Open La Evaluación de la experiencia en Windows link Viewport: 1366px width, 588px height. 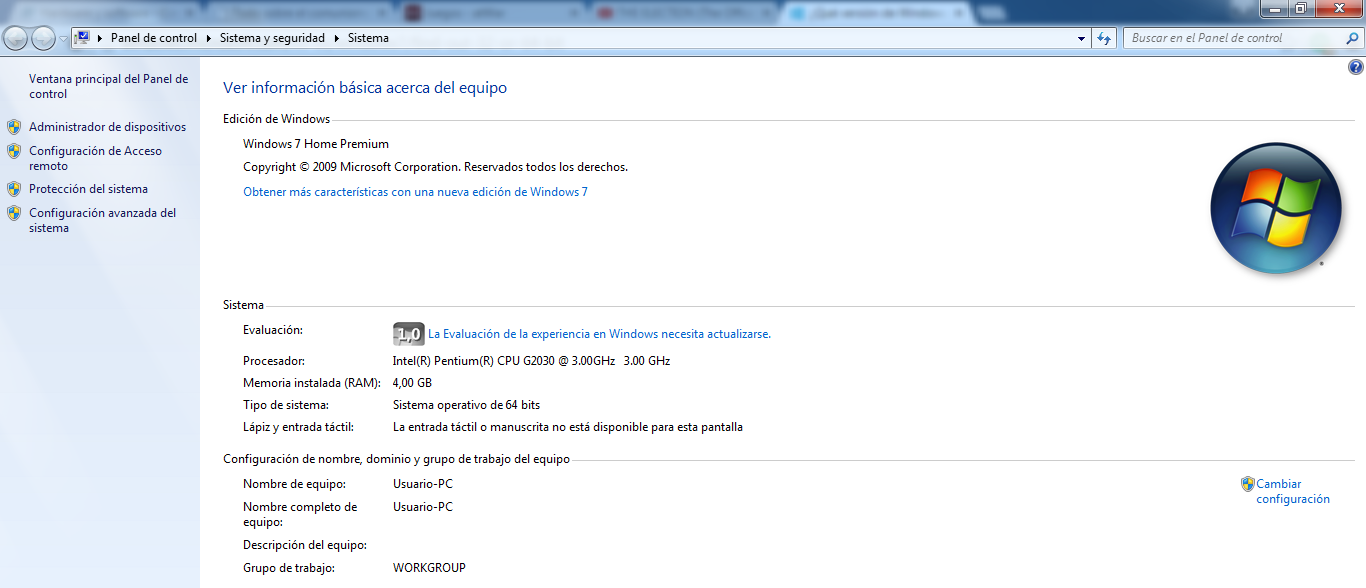(x=599, y=334)
